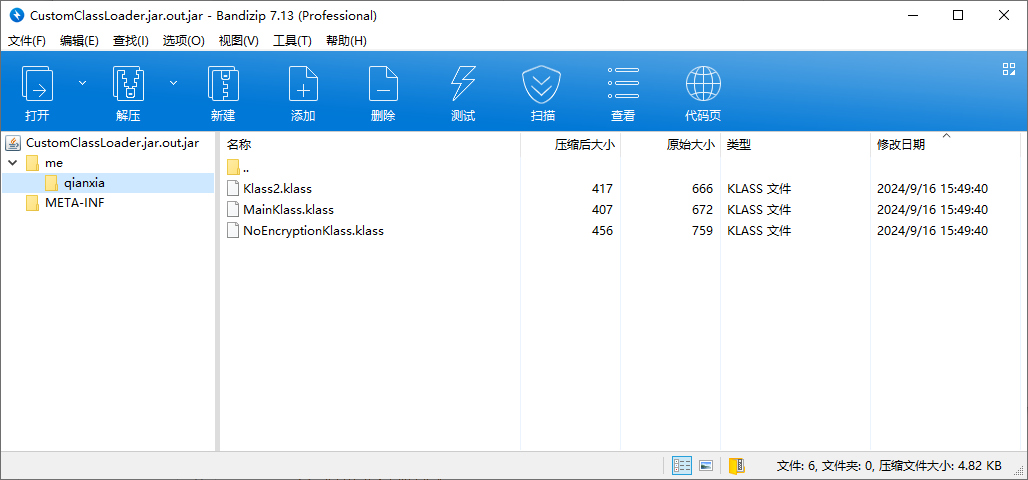Image resolution: width=1028 pixels, height=480 pixels.
Task: Select the MainKlass.klass file
Action: (x=288, y=210)
